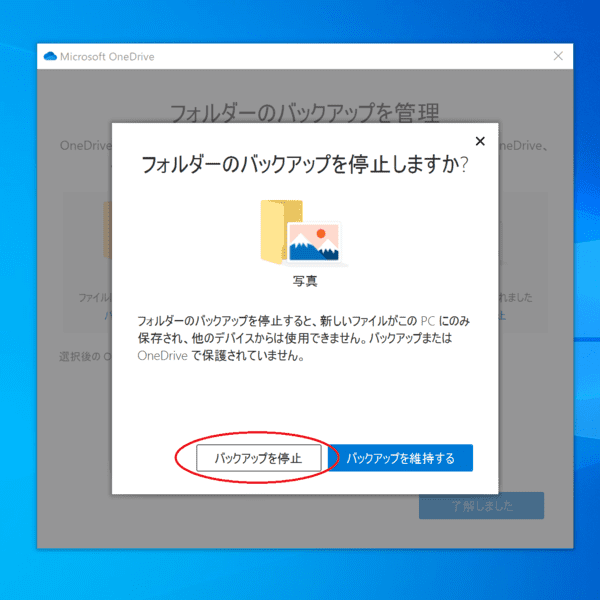Click the warning paragraph about stopping backup
Image resolution: width=600 pixels, height=600 pixels.
point(303,338)
